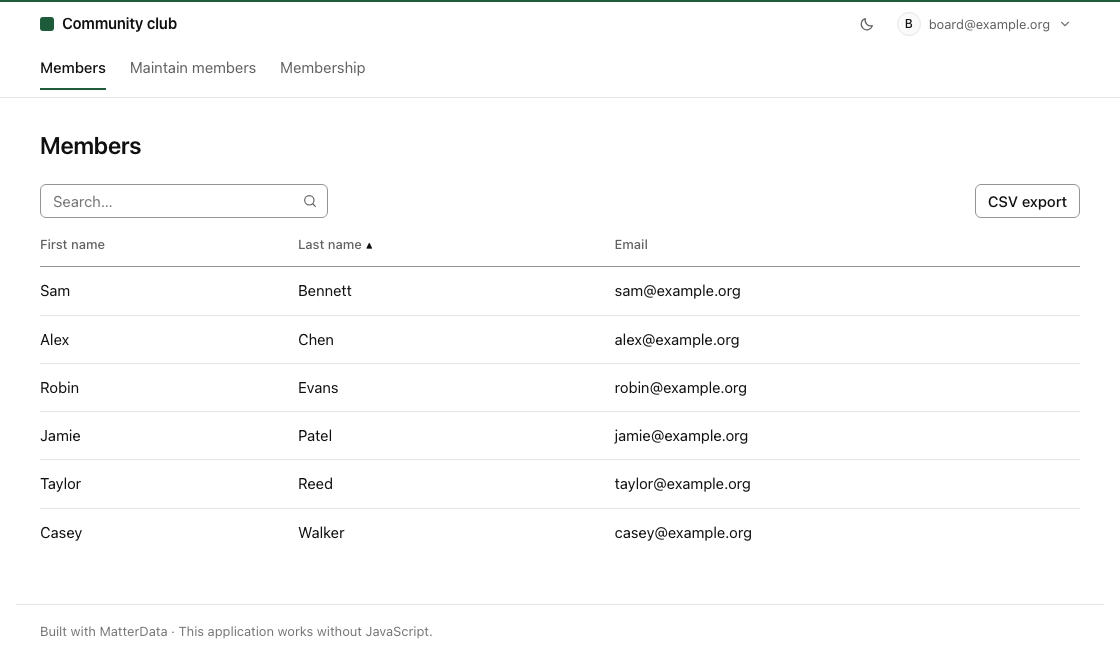Viewport: 1120px width, 650px height.
Task: Click board@example.org account label
Action: [x=989, y=24]
